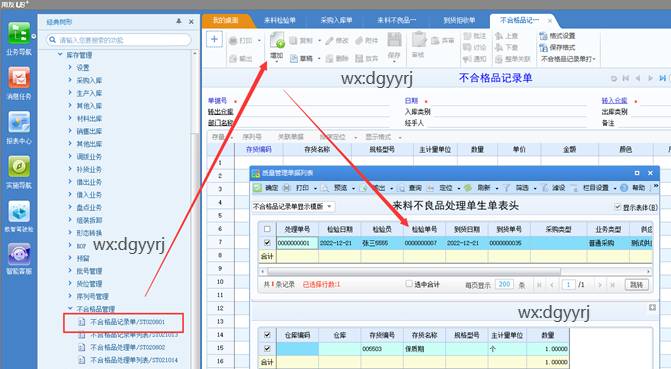Click the navigation search input field
Image resolution: width=671 pixels, height=369 pixels.
[x=119, y=40]
